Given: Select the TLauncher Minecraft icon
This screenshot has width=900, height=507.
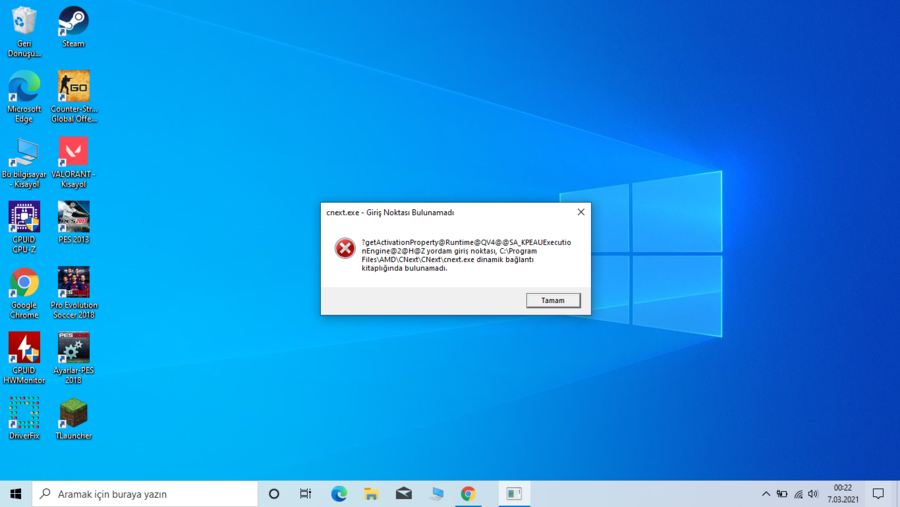Looking at the screenshot, I should [x=73, y=419].
